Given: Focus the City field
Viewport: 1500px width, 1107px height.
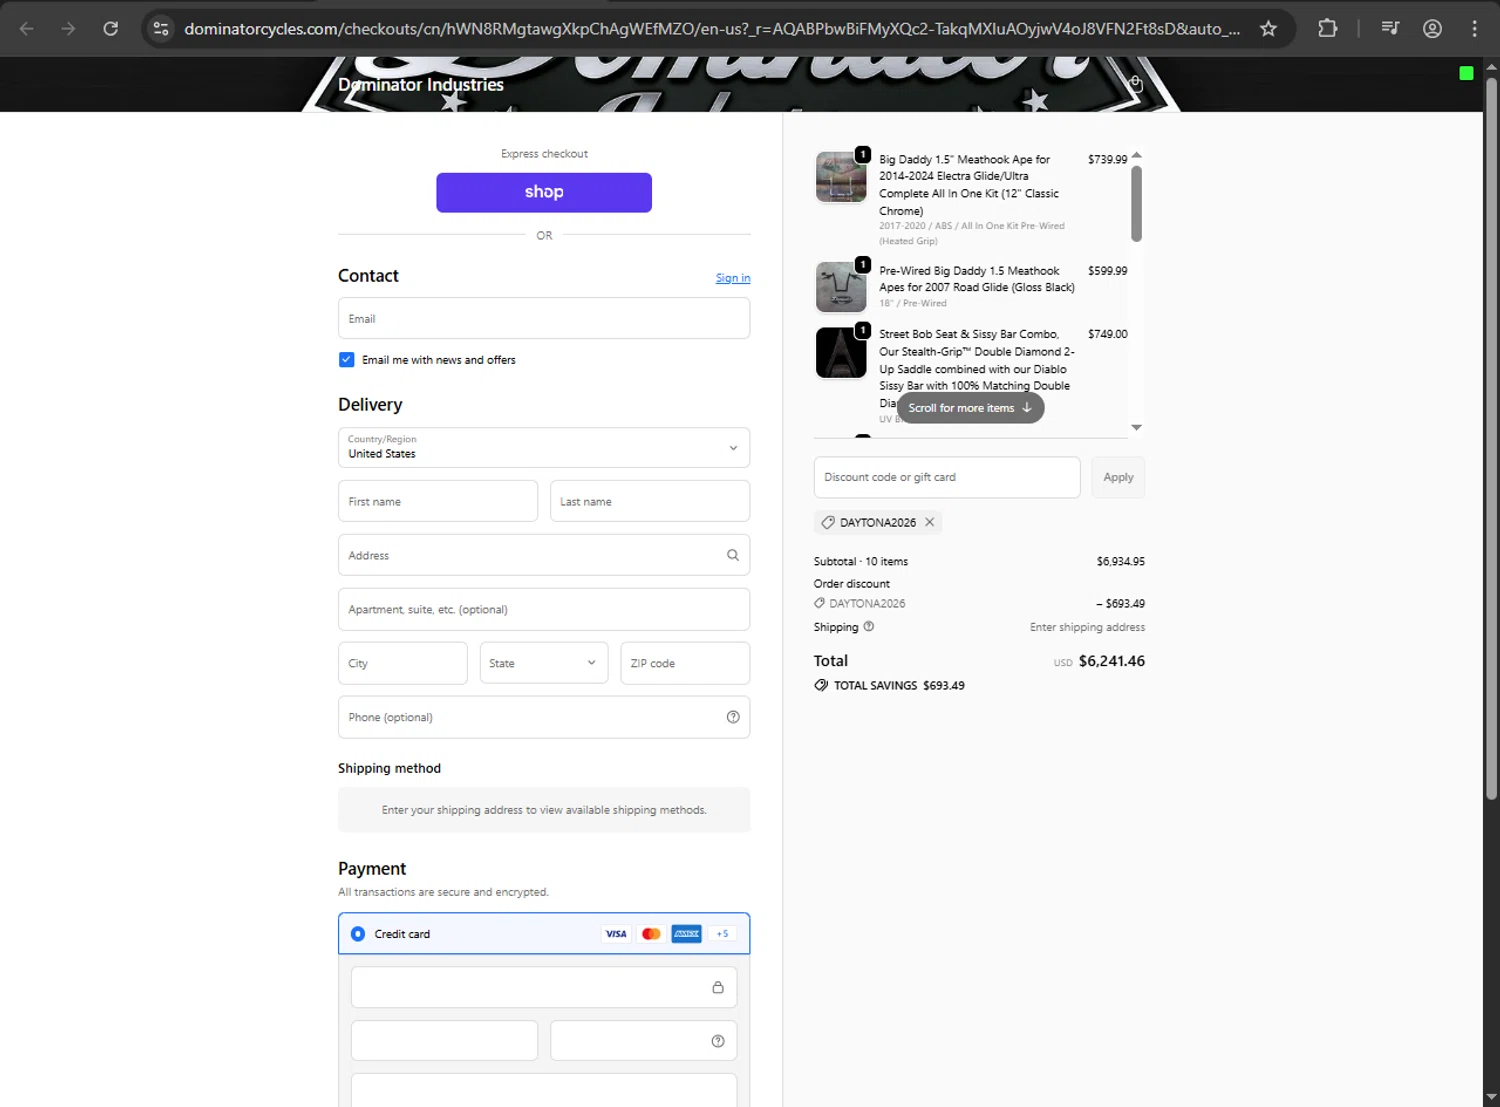Looking at the screenshot, I should (403, 663).
